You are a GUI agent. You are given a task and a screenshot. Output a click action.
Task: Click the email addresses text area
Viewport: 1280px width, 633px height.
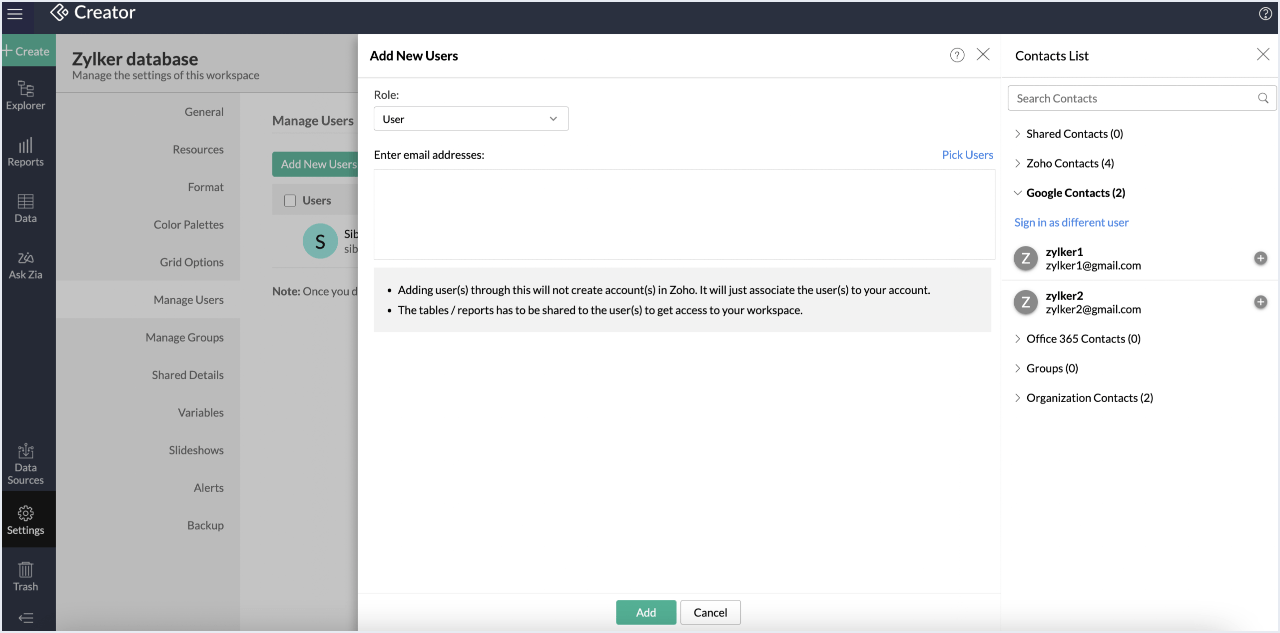(684, 214)
